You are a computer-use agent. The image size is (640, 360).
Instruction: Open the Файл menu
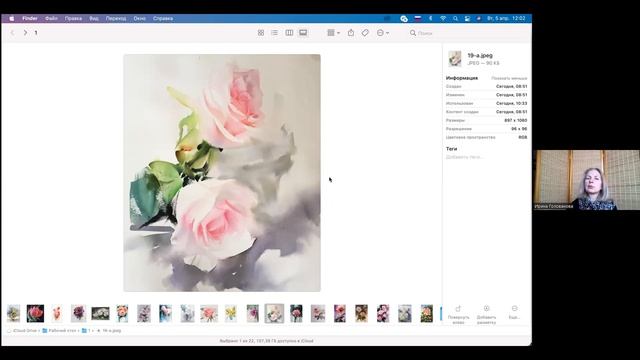click(51, 18)
